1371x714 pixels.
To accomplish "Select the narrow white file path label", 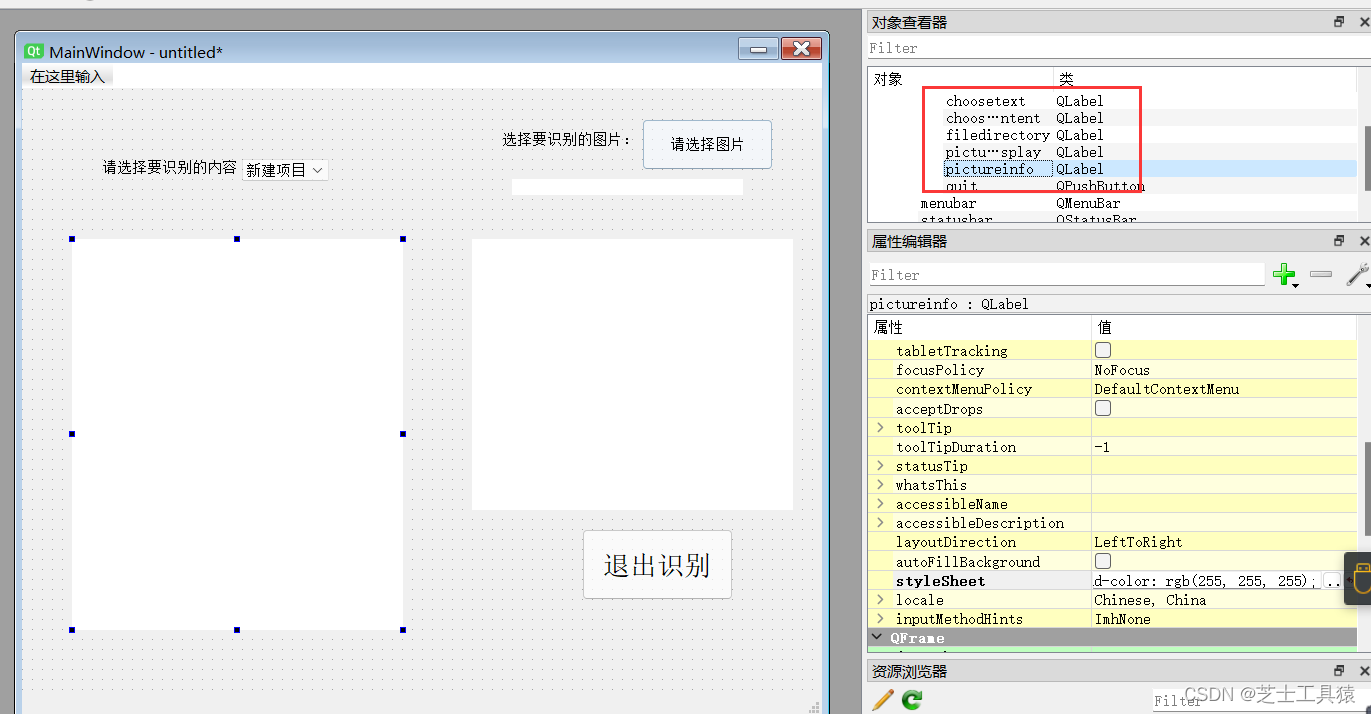I will [627, 187].
